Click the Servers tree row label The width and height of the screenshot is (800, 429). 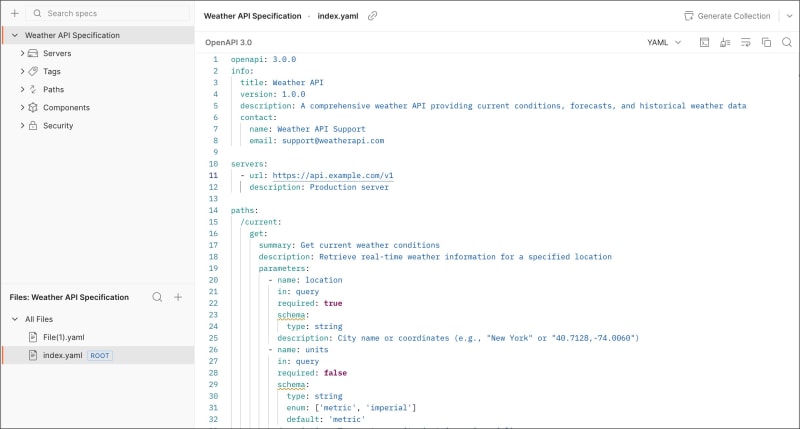[57, 53]
